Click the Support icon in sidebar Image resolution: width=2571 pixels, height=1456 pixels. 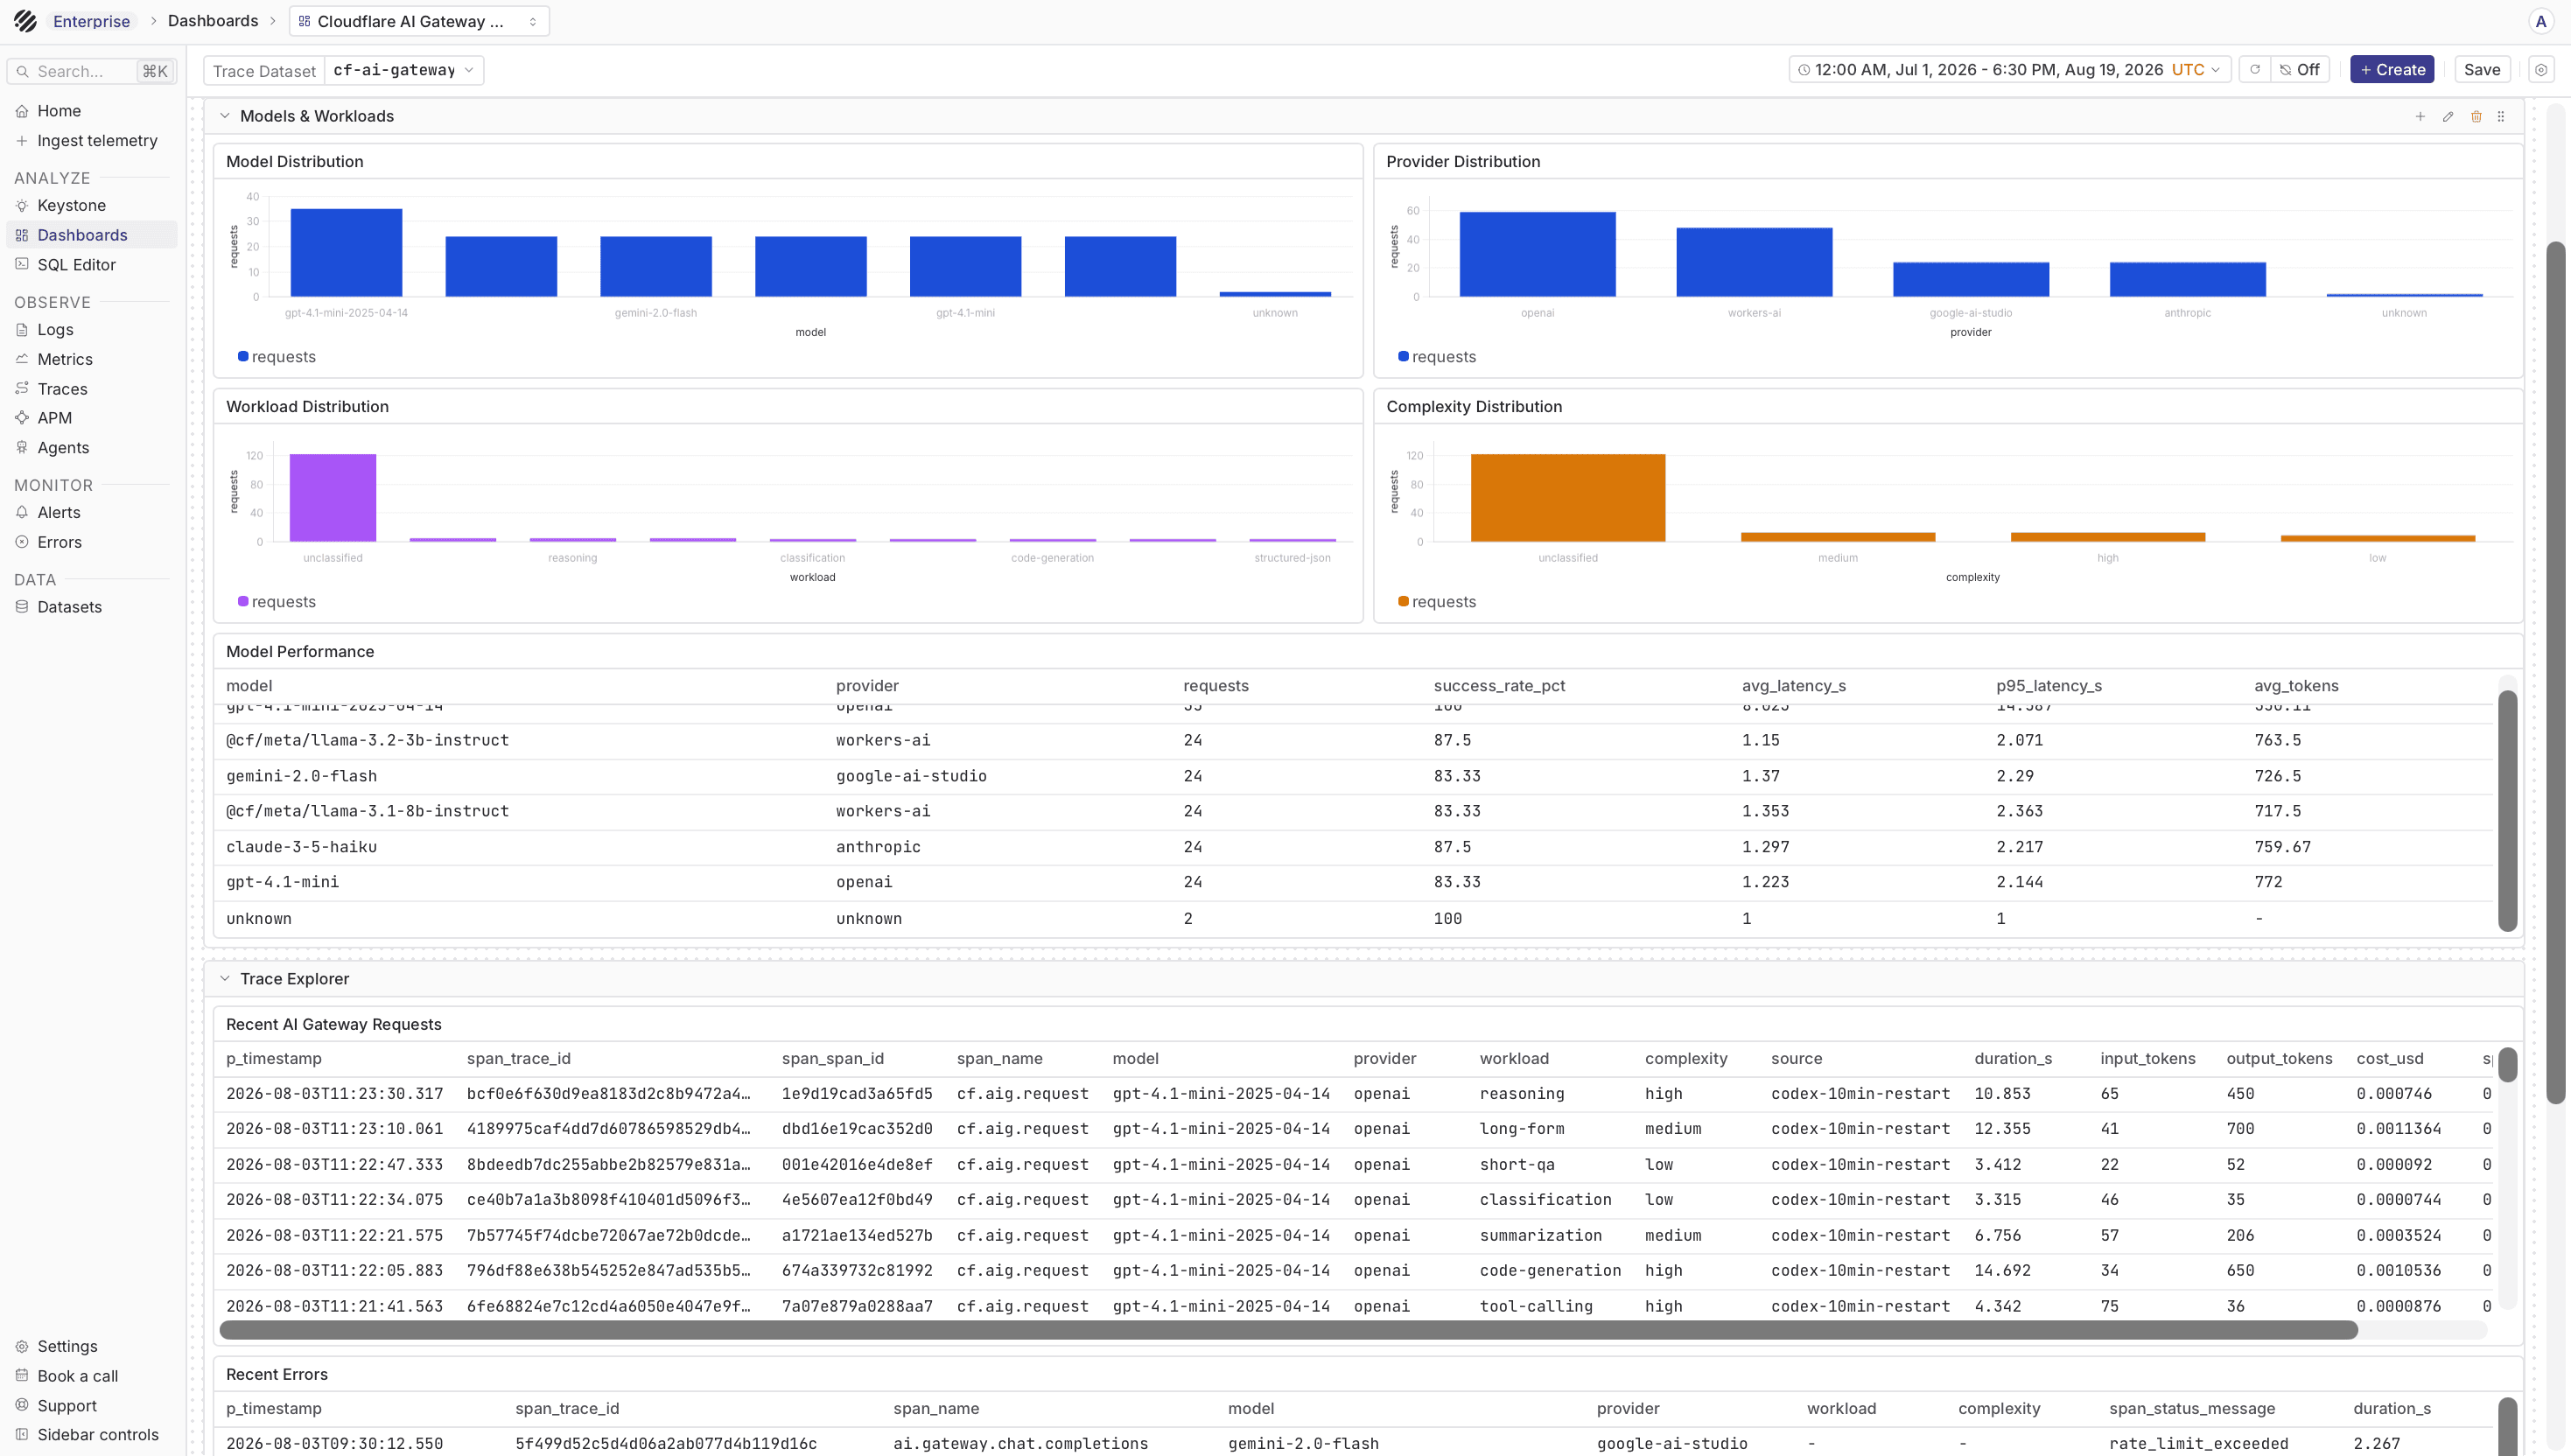[22, 1405]
